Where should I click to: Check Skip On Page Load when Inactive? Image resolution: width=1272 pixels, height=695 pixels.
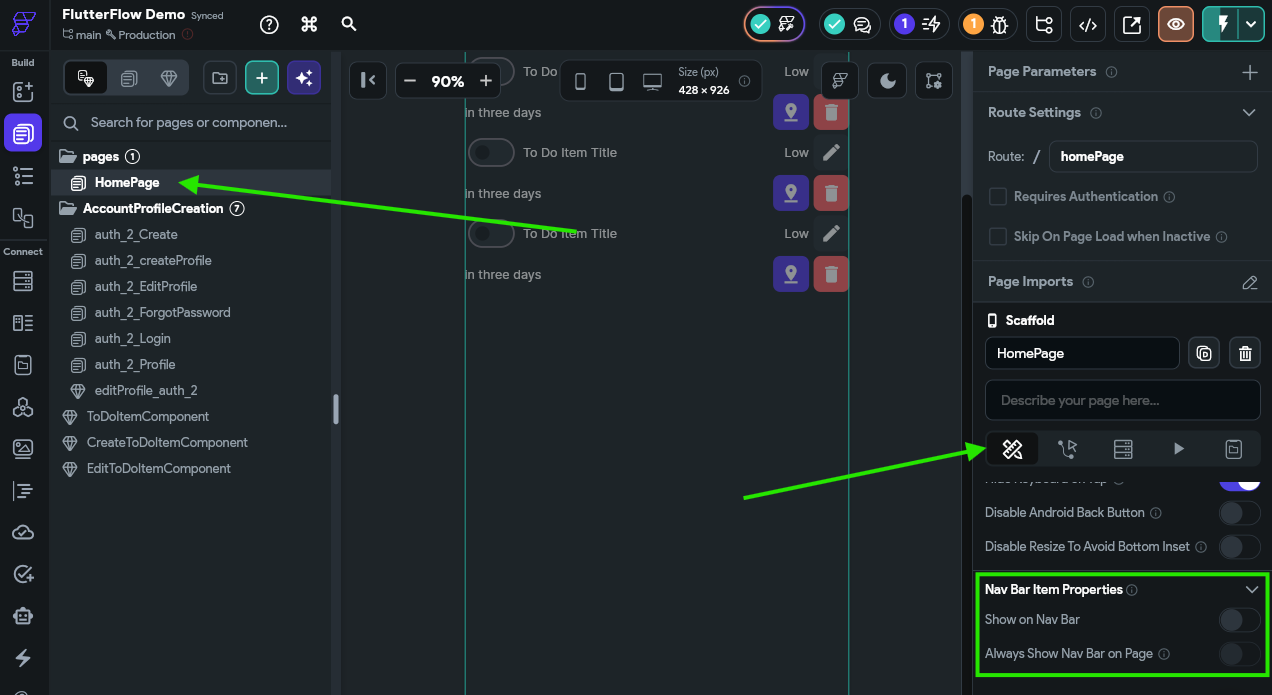click(x=997, y=237)
